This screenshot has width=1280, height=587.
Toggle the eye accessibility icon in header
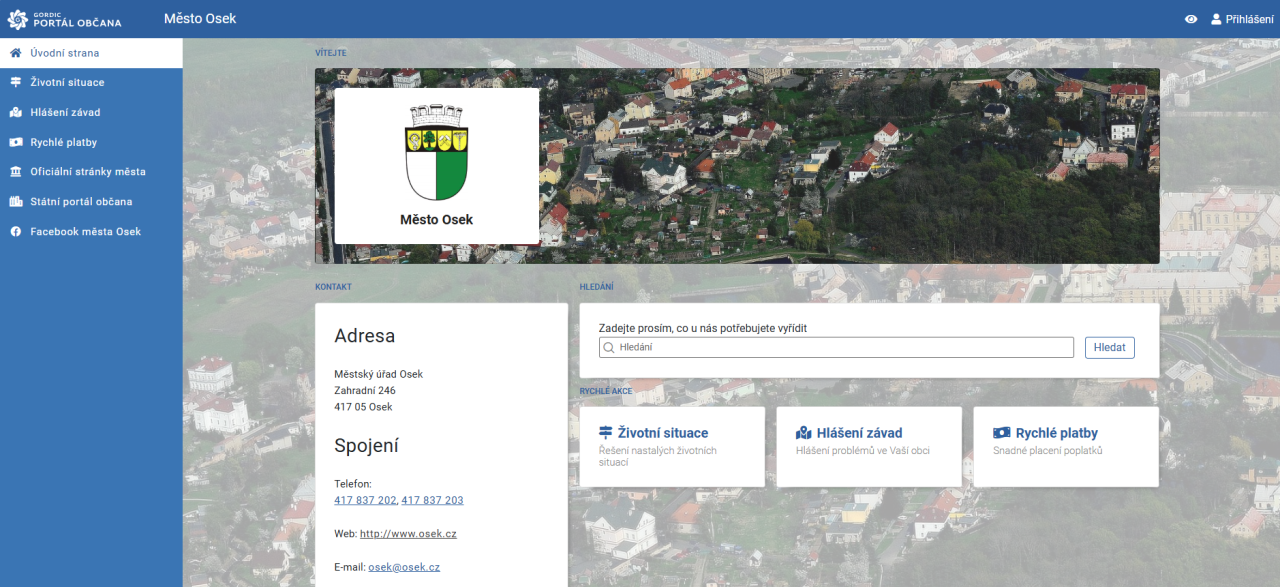[x=1190, y=19]
